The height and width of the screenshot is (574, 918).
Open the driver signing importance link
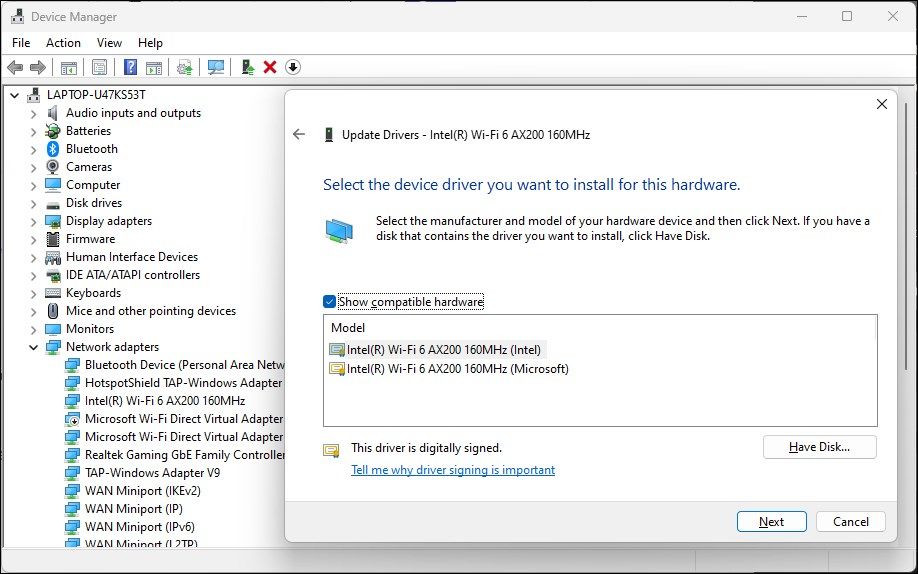coord(452,470)
